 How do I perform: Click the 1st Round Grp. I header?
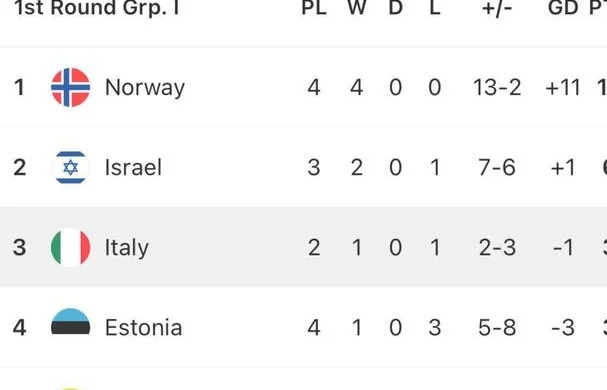(97, 8)
